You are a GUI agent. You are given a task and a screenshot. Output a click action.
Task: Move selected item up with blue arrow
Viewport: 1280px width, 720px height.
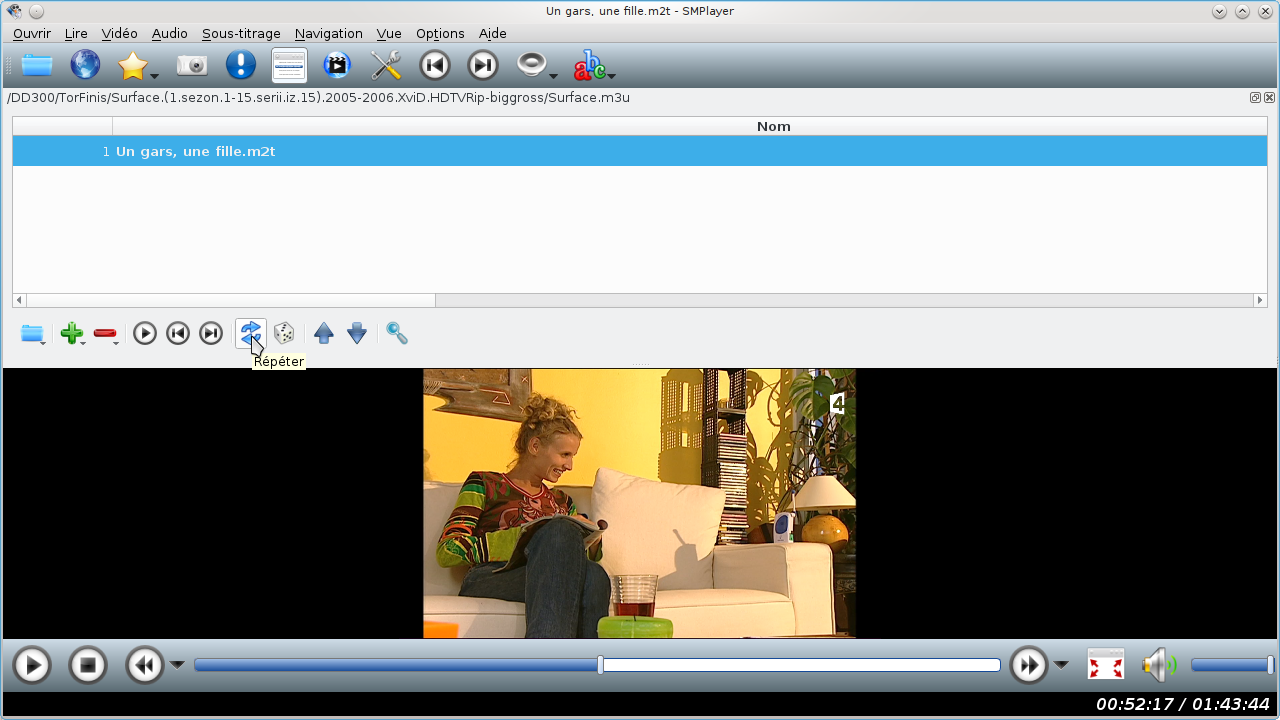click(x=323, y=333)
